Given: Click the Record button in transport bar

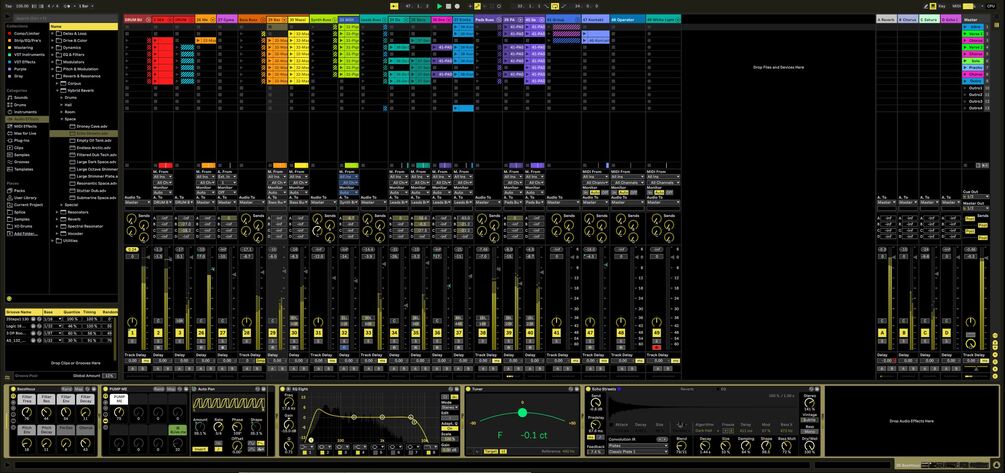Looking at the screenshot, I should coord(456,6).
